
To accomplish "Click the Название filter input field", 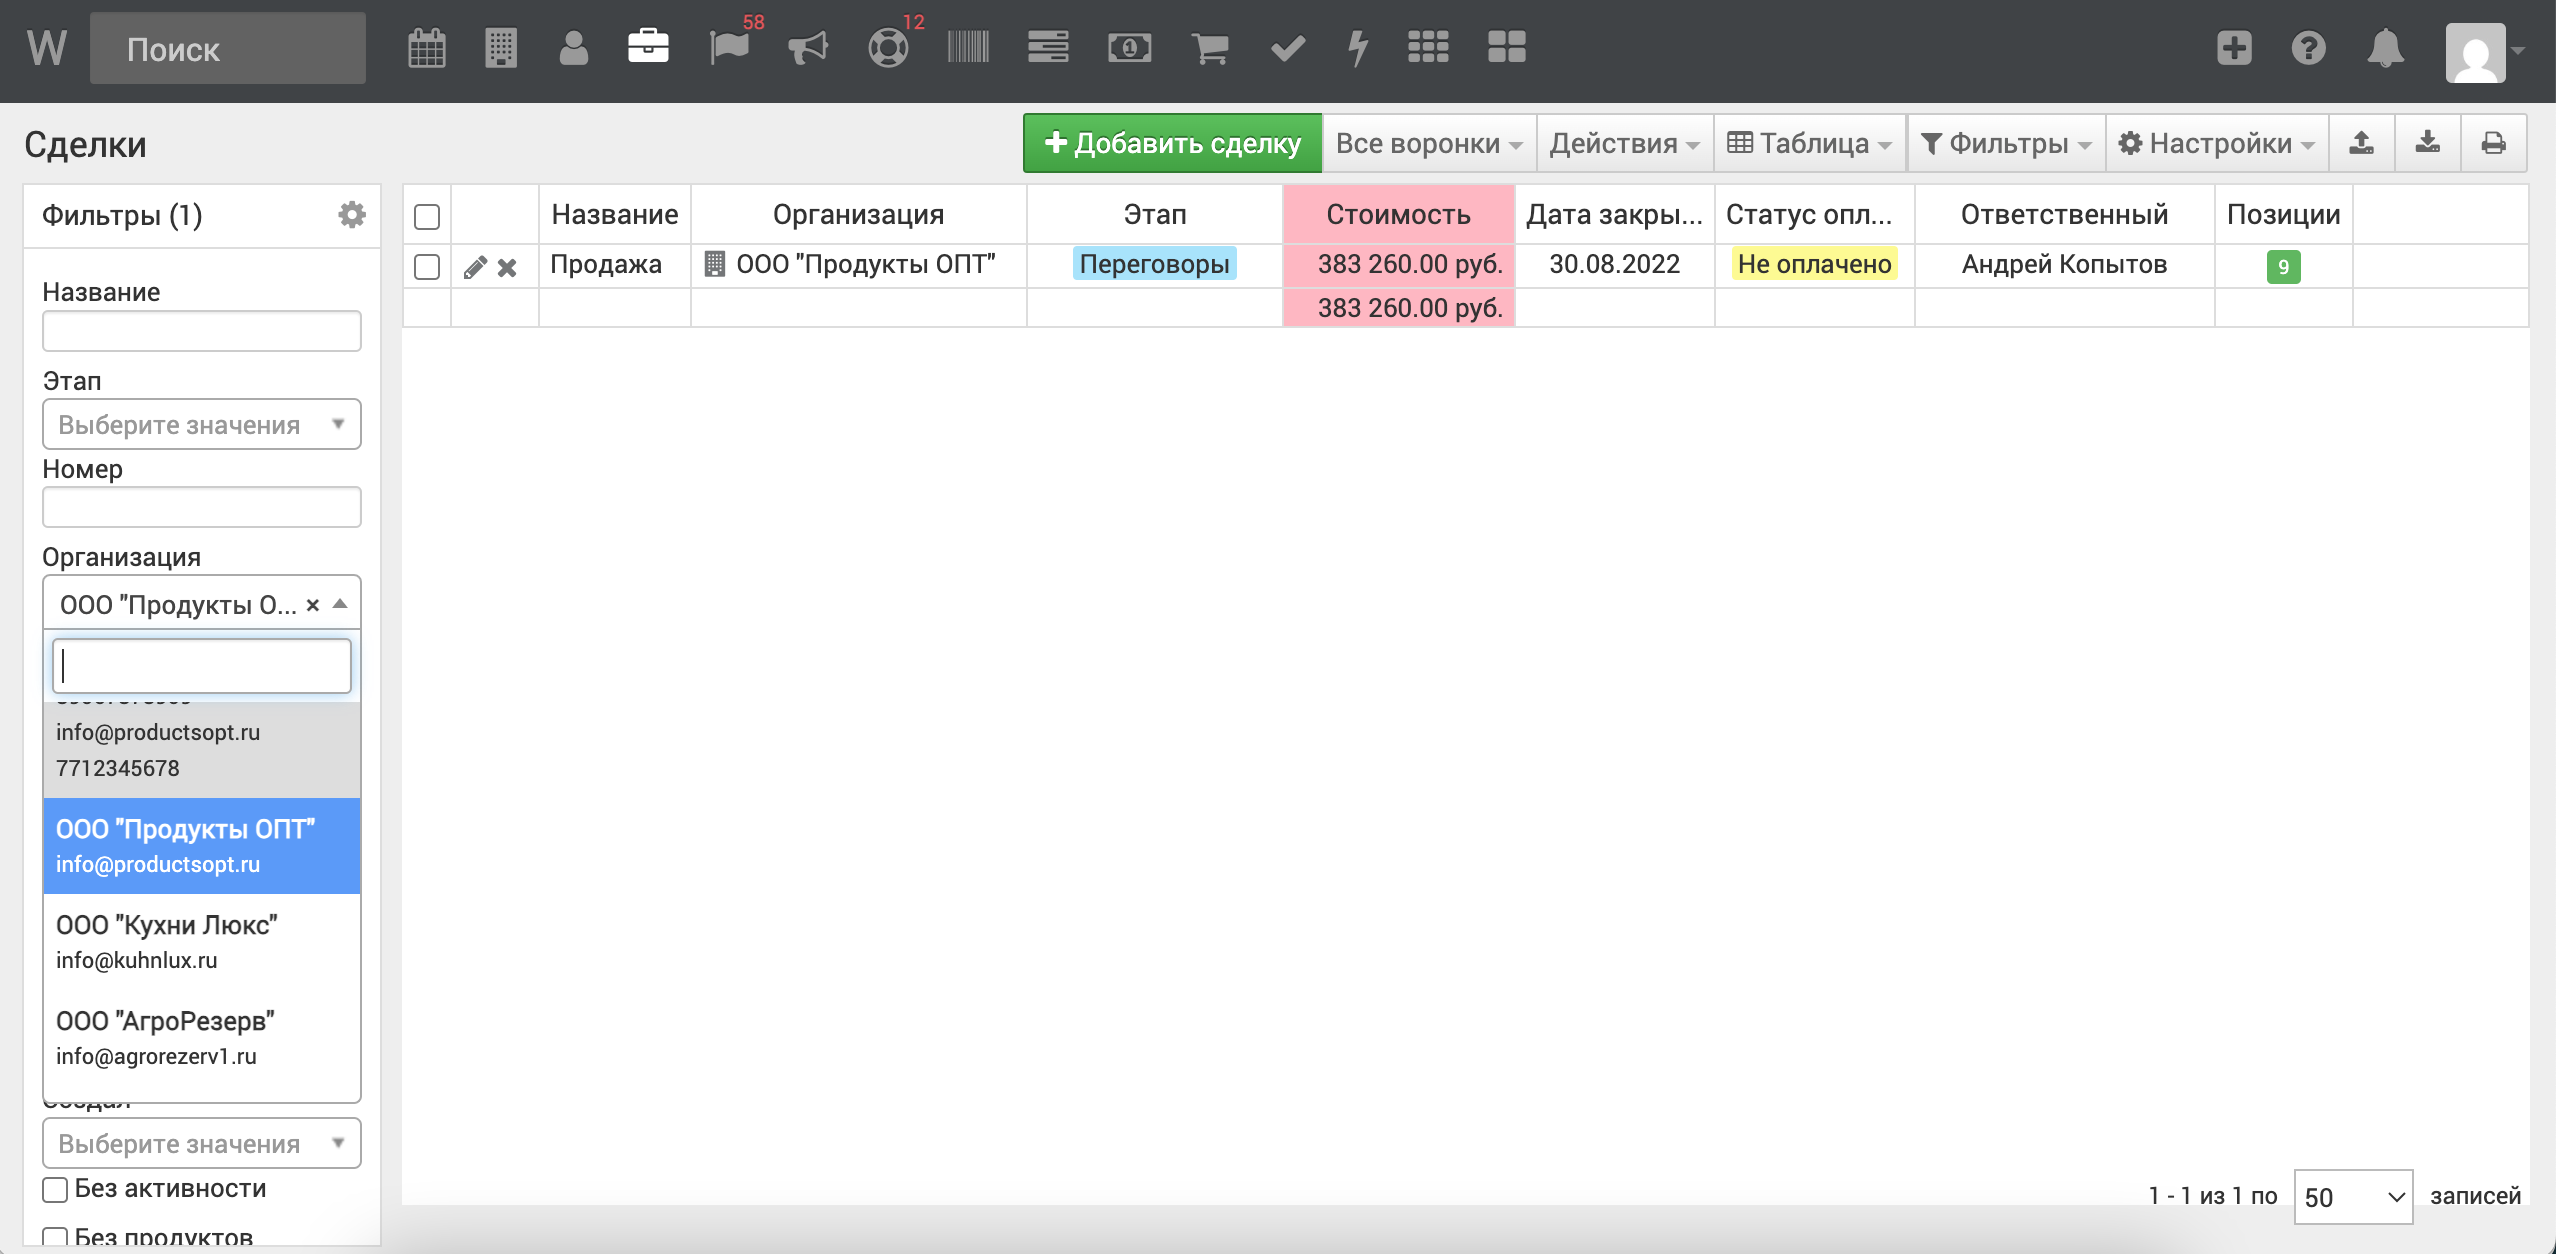I will [201, 331].
